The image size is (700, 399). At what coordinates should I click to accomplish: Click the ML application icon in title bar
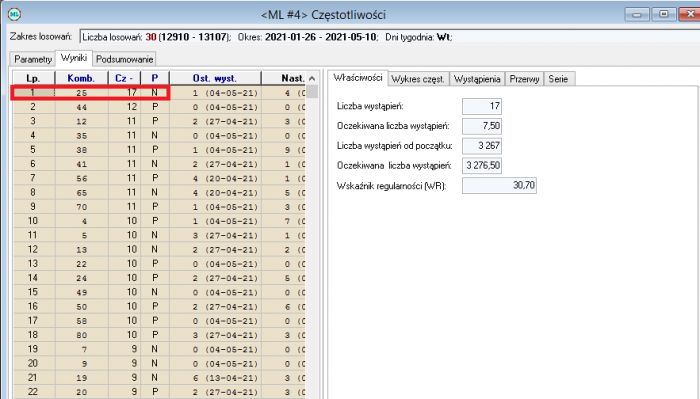[x=14, y=14]
